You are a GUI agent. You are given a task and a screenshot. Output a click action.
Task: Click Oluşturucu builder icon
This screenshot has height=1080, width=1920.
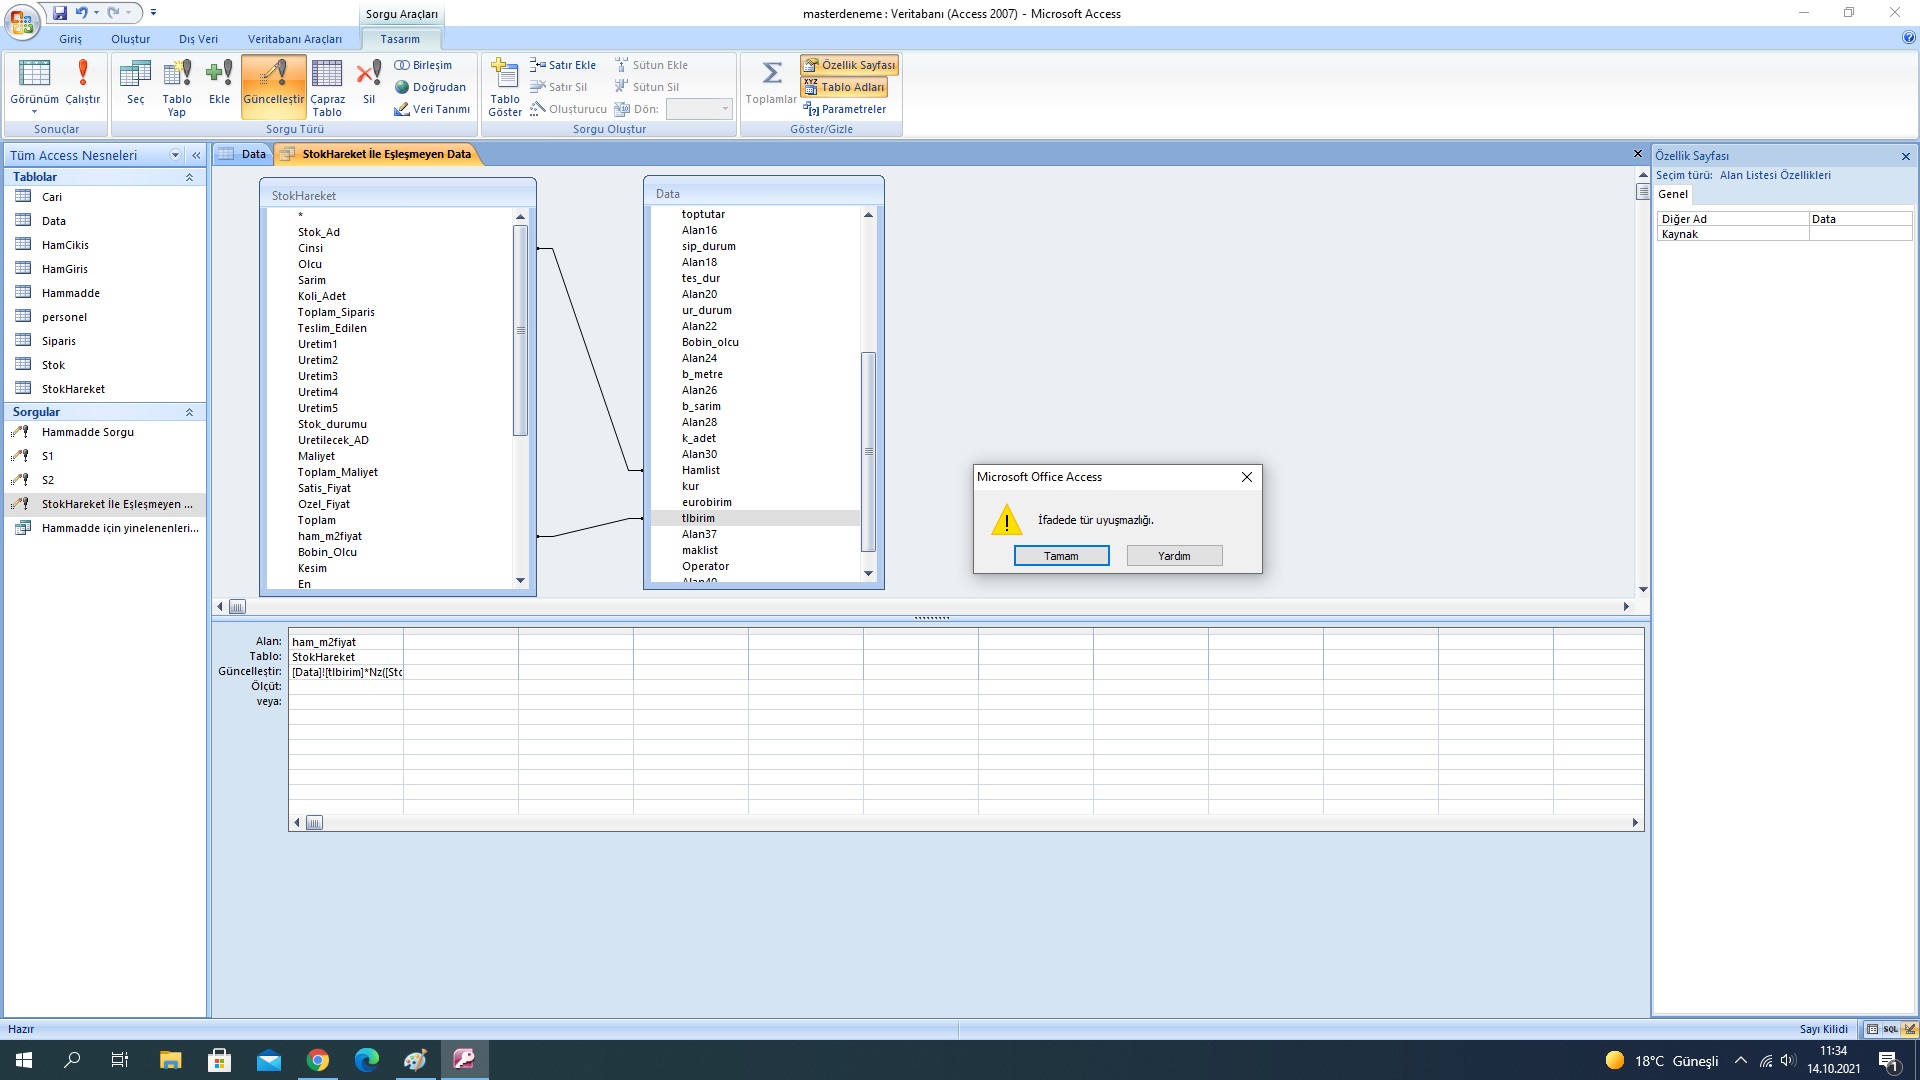(x=569, y=109)
